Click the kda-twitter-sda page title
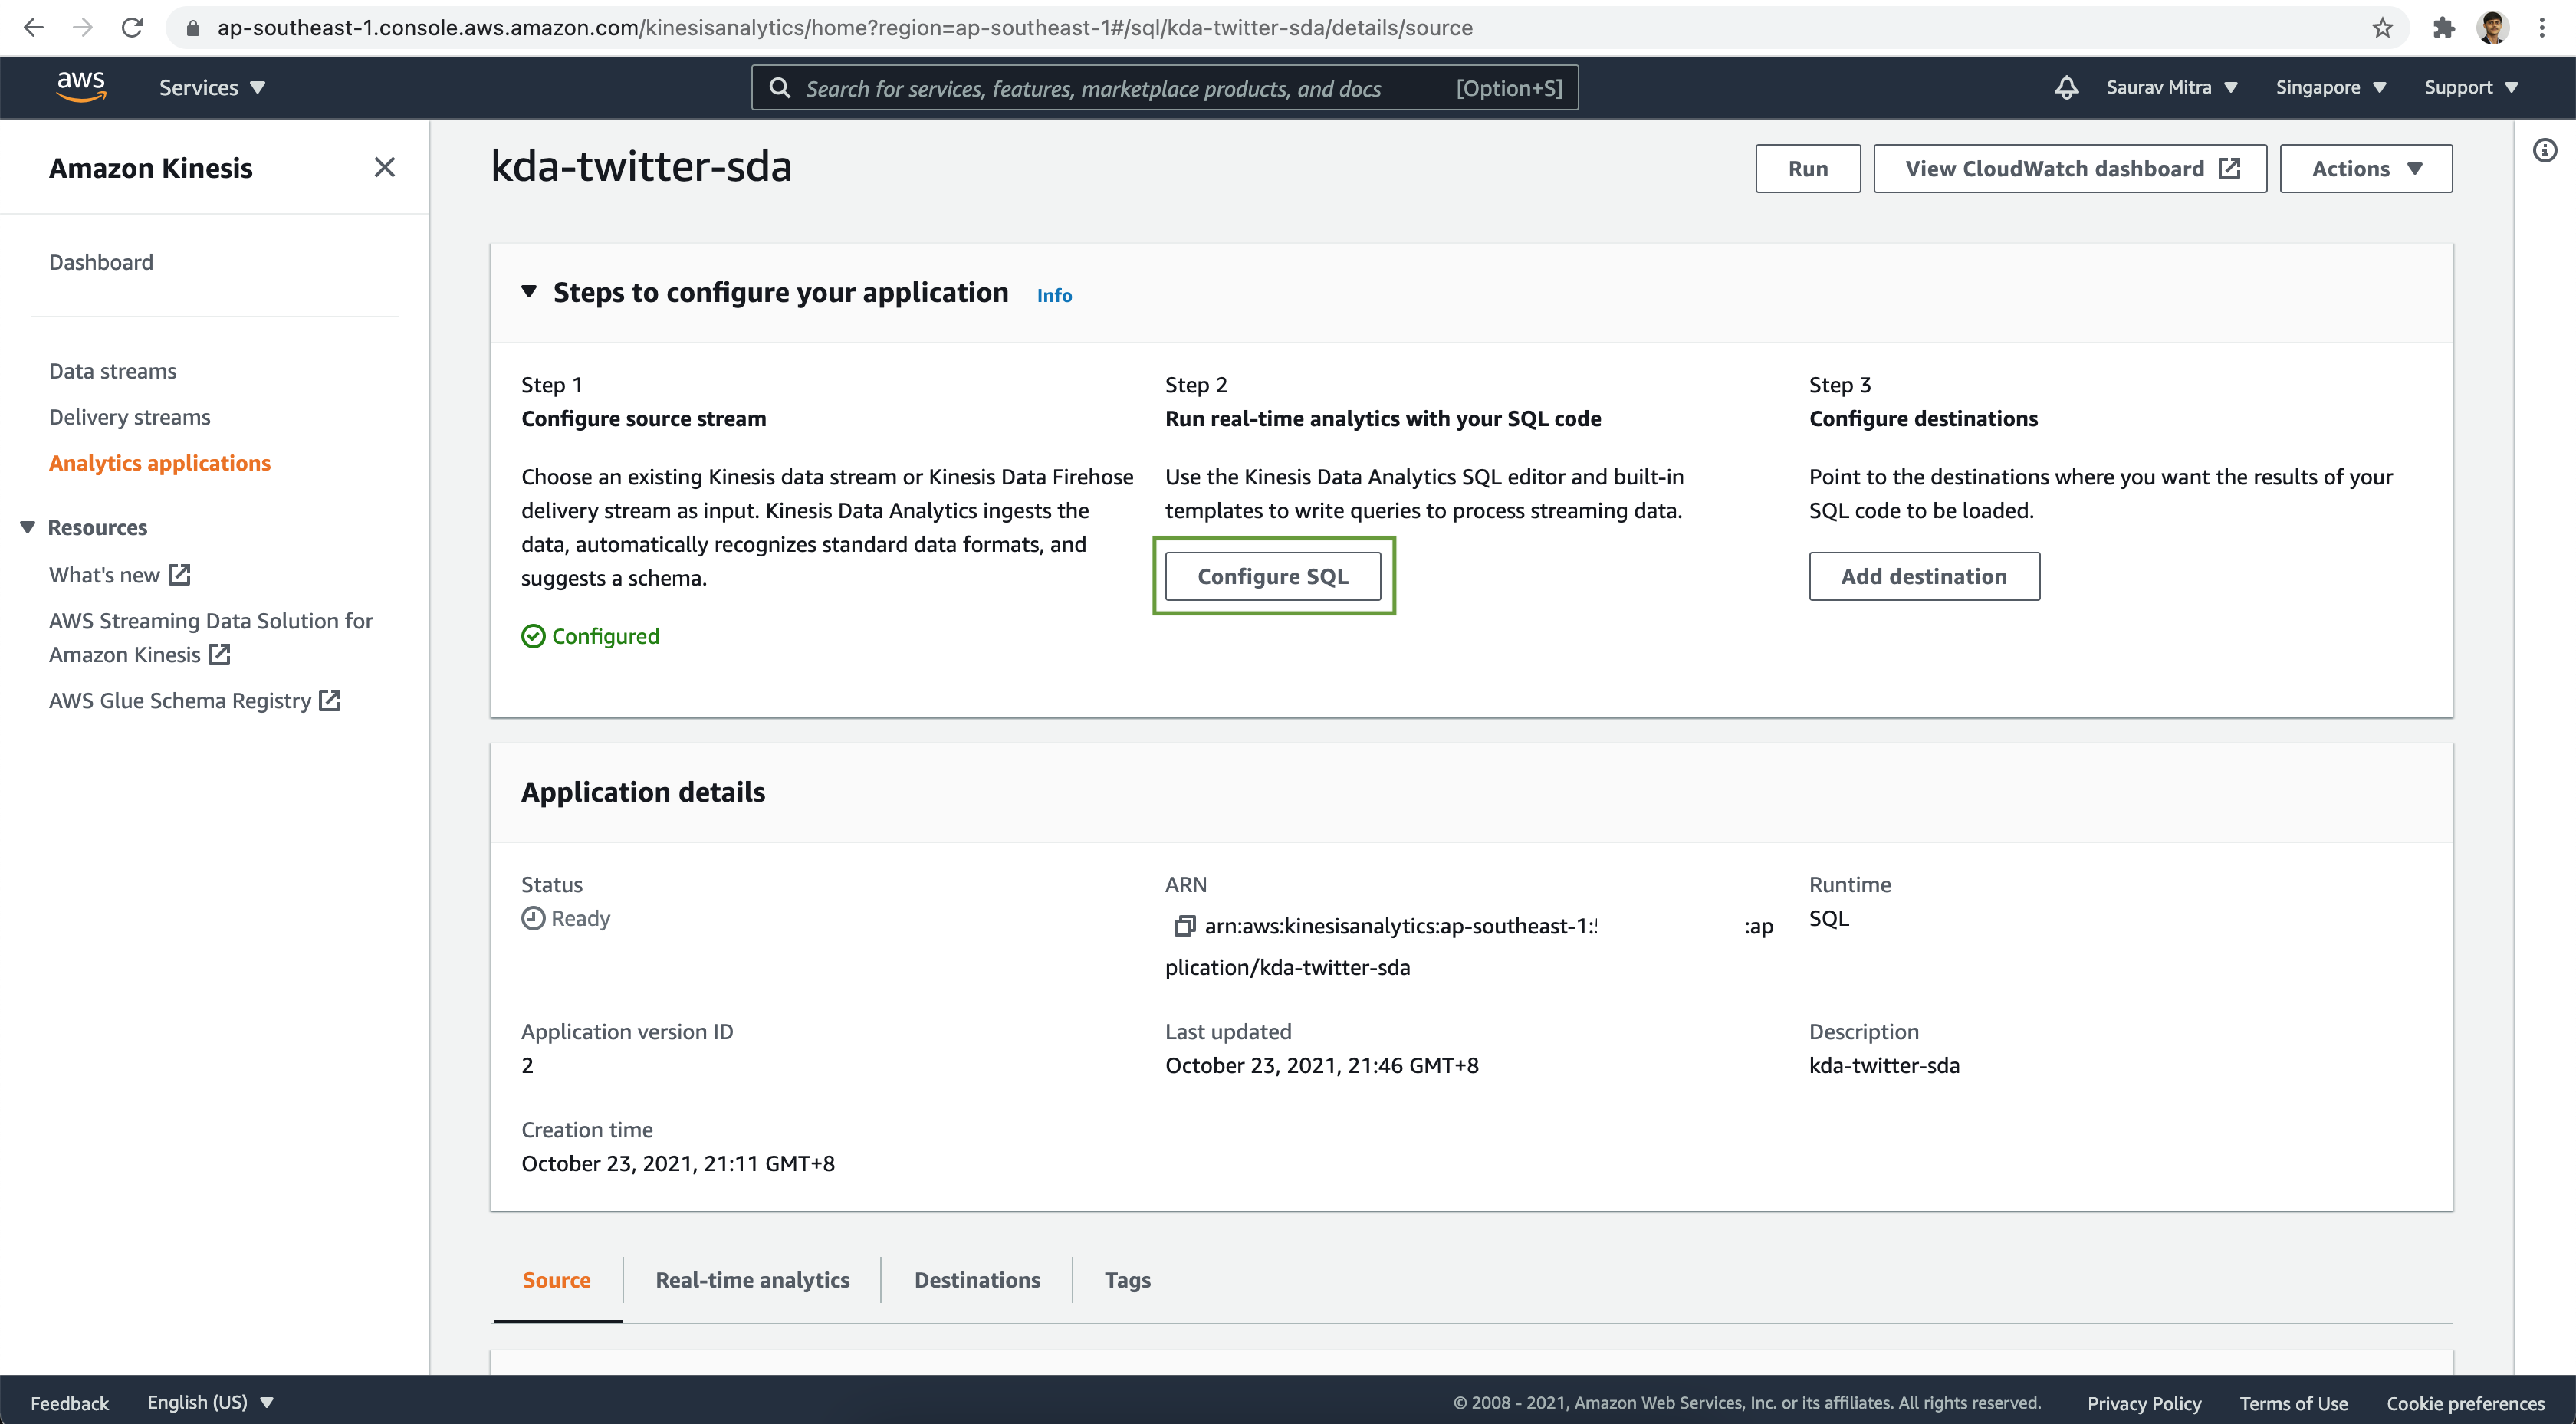 (641, 166)
